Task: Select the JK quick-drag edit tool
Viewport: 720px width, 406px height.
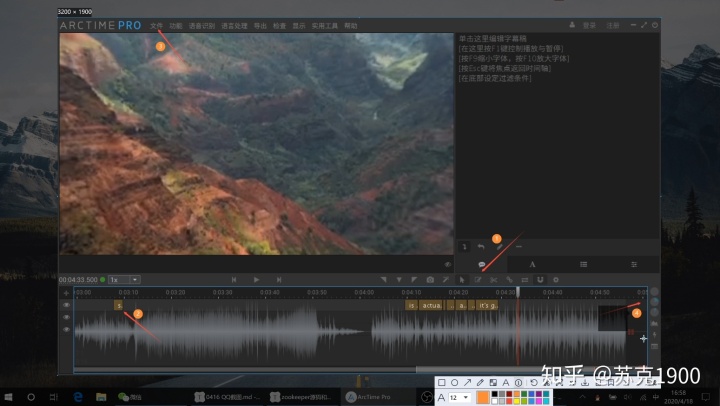Action: click(478, 280)
